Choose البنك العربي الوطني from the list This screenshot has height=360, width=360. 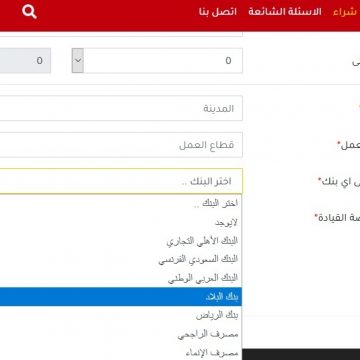coord(121,278)
